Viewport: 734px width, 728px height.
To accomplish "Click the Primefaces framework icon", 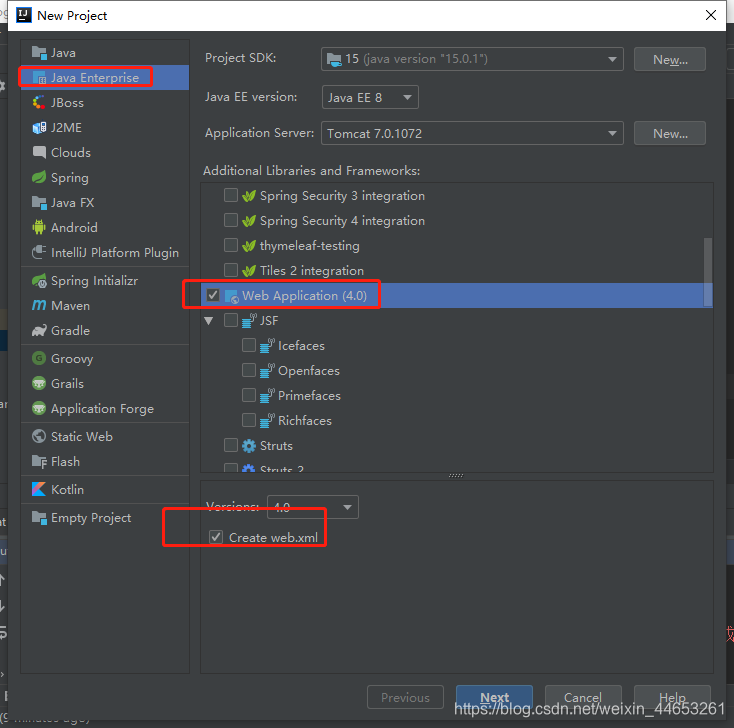I will 267,396.
